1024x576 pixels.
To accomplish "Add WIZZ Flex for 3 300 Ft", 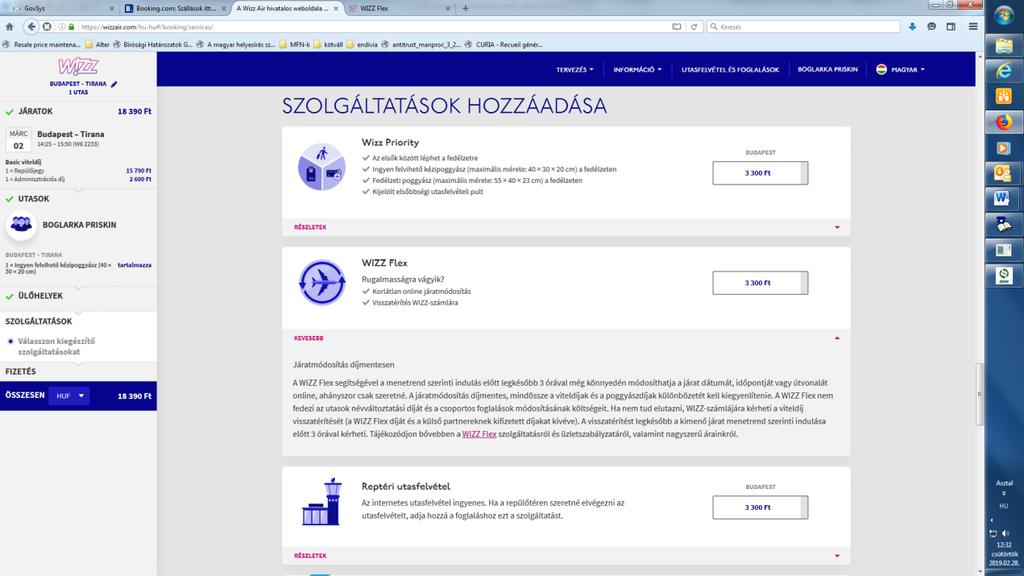I will tap(760, 283).
